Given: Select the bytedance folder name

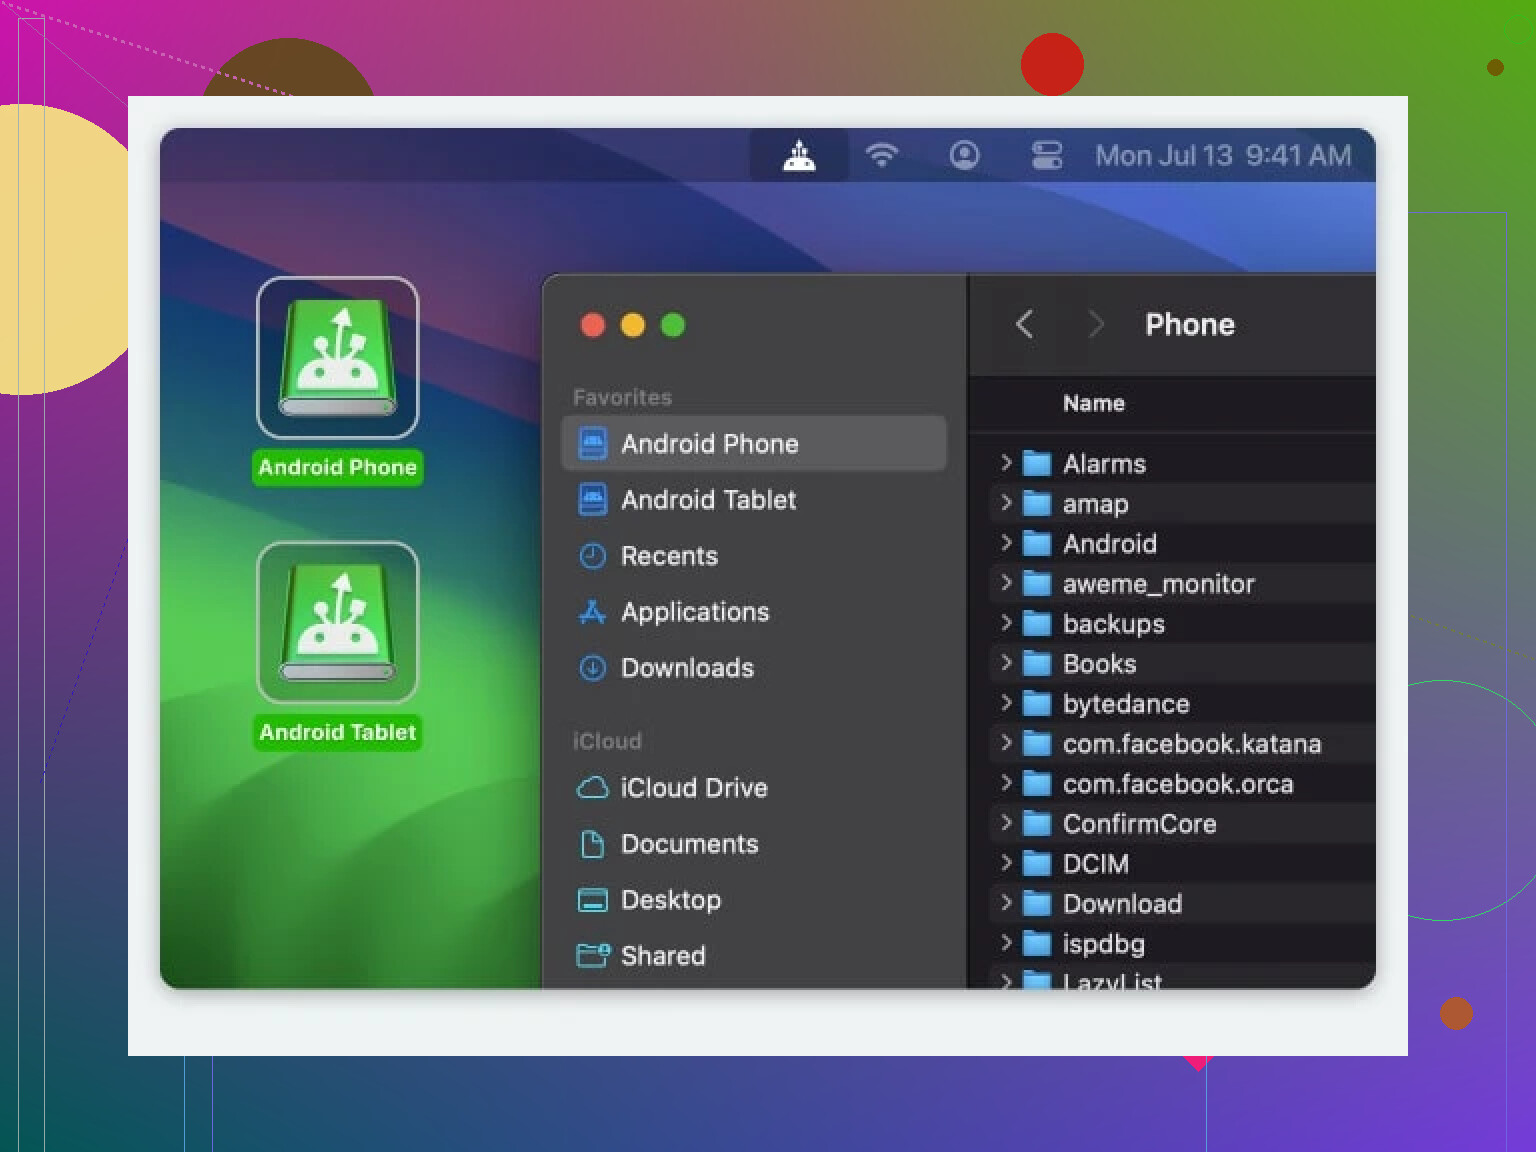Looking at the screenshot, I should (1126, 704).
